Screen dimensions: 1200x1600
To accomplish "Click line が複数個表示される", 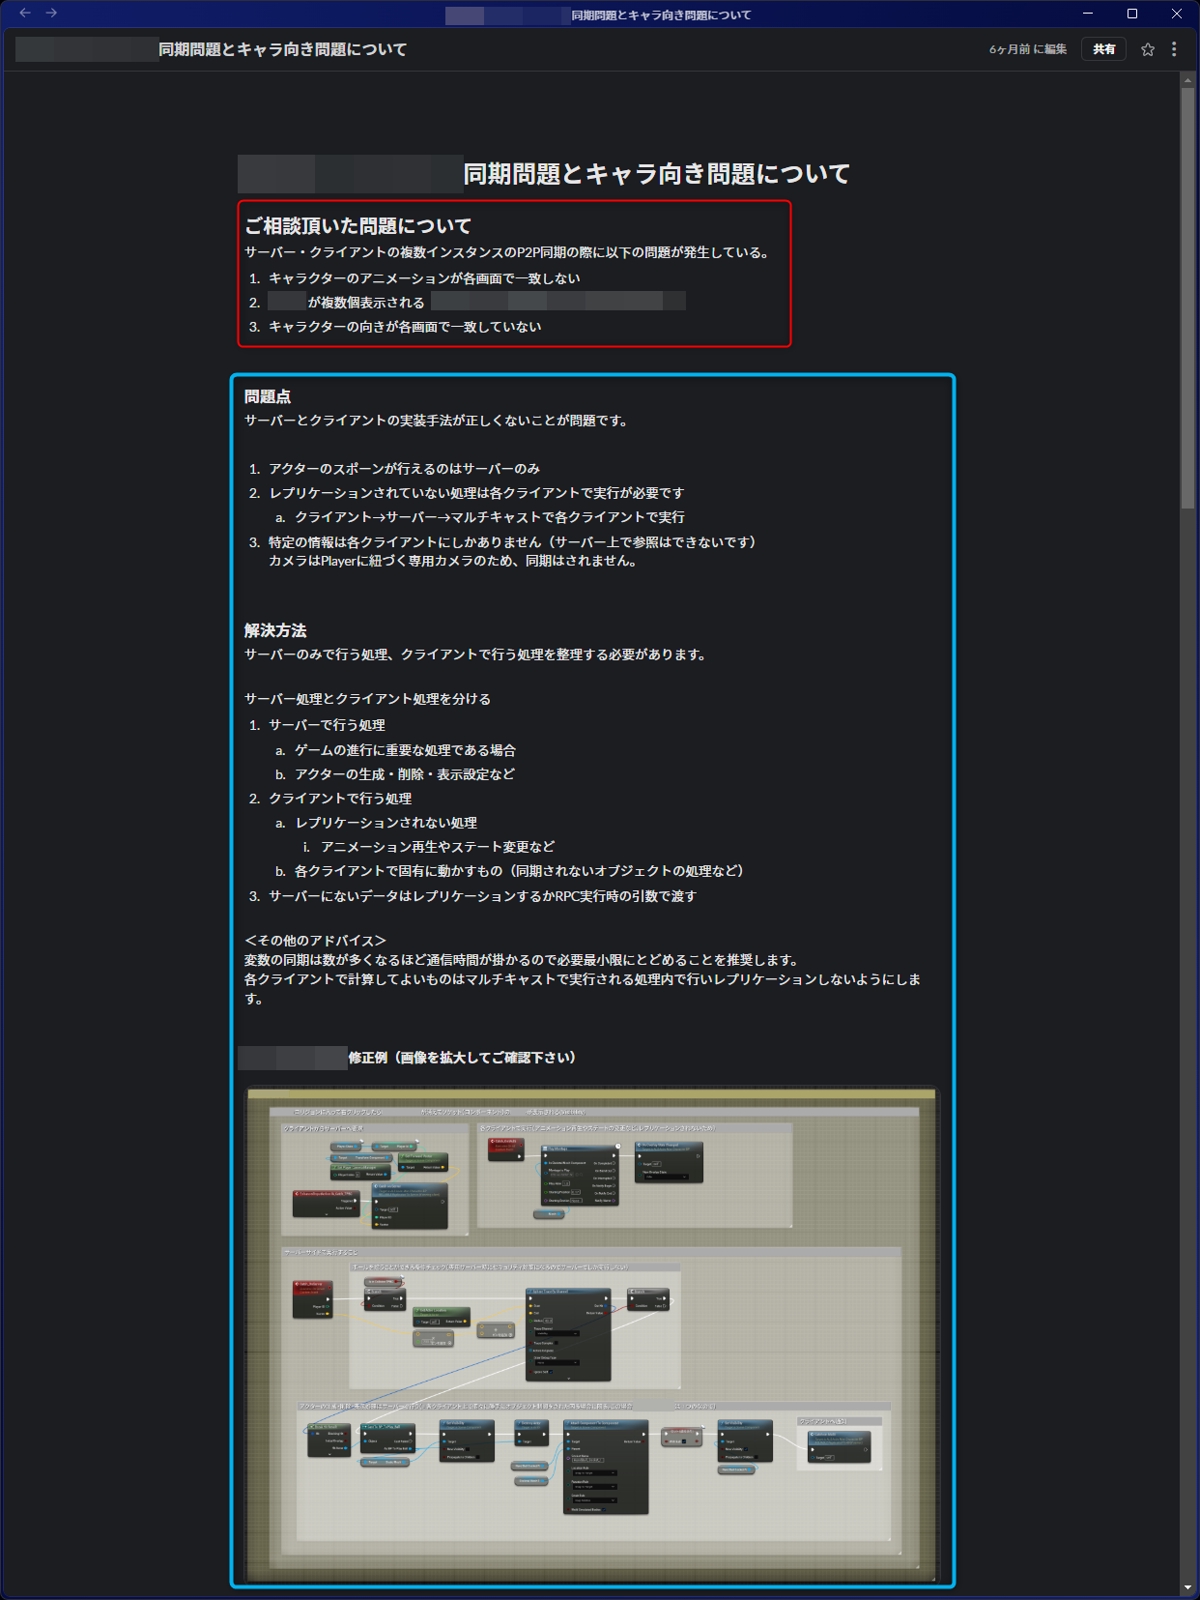I will (366, 302).
